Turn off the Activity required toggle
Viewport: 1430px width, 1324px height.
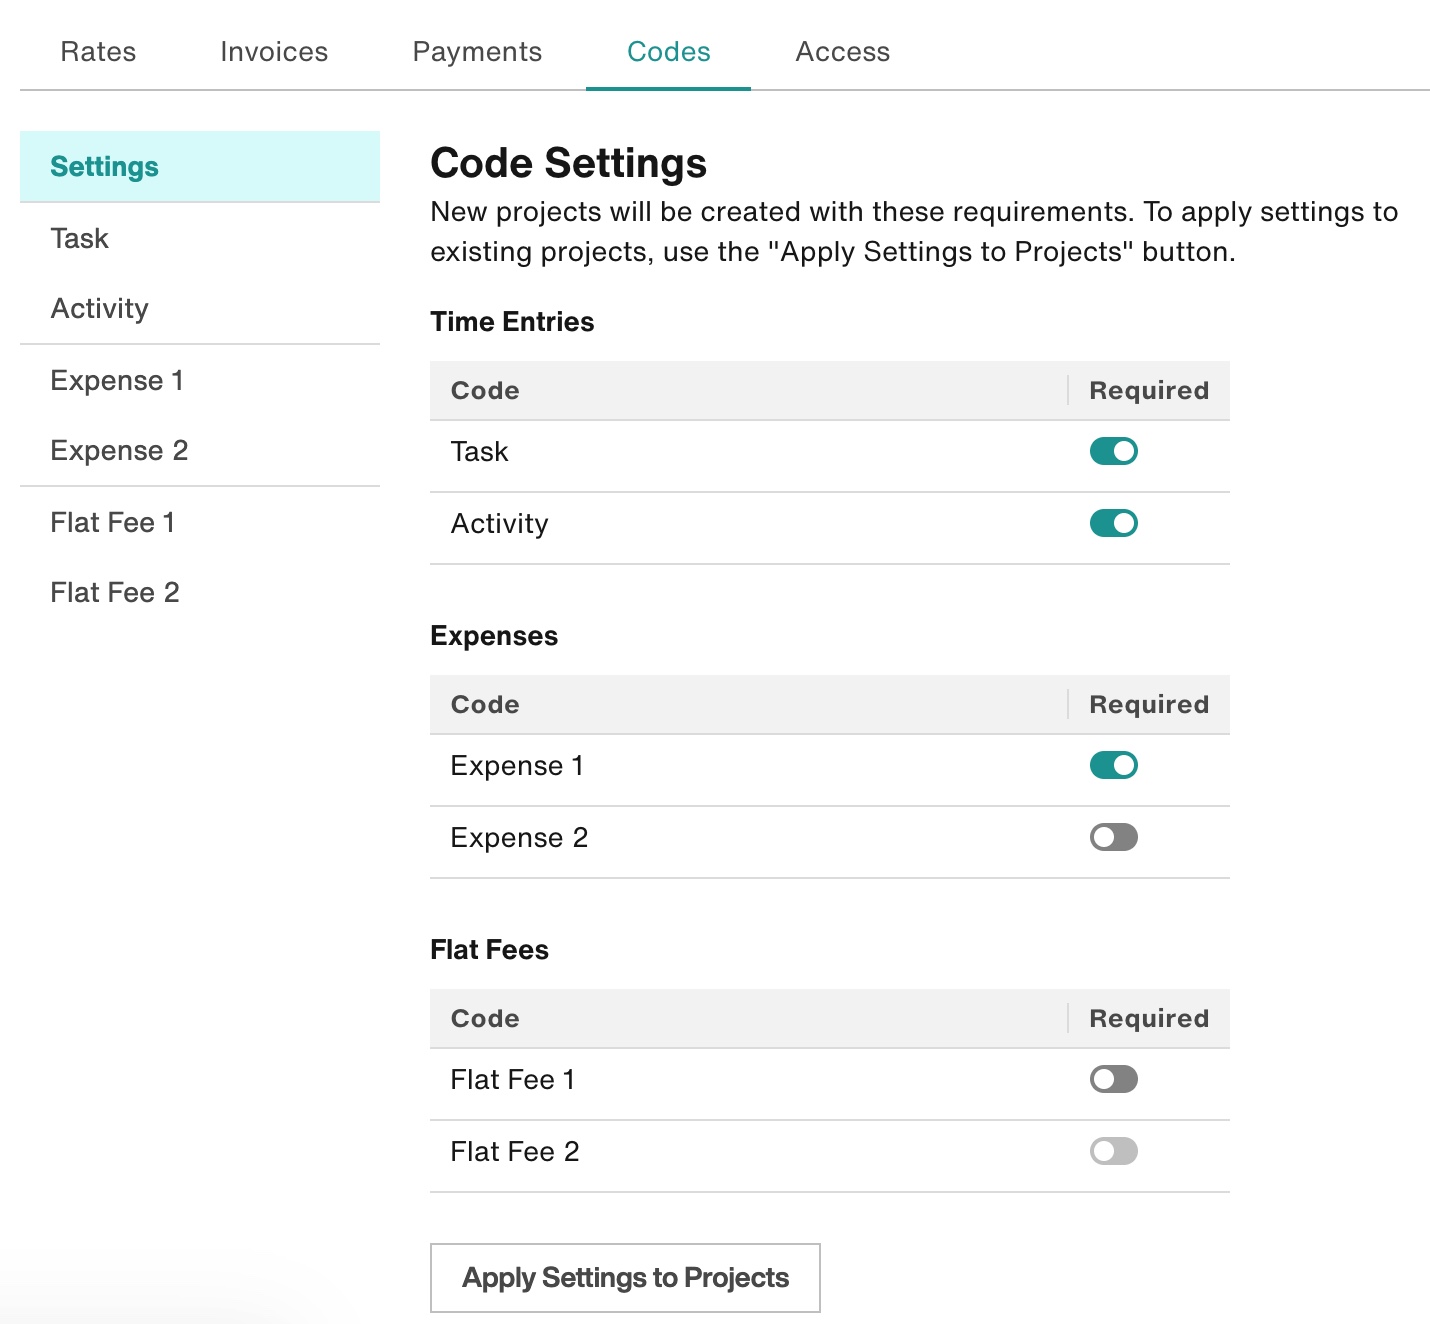click(1113, 523)
